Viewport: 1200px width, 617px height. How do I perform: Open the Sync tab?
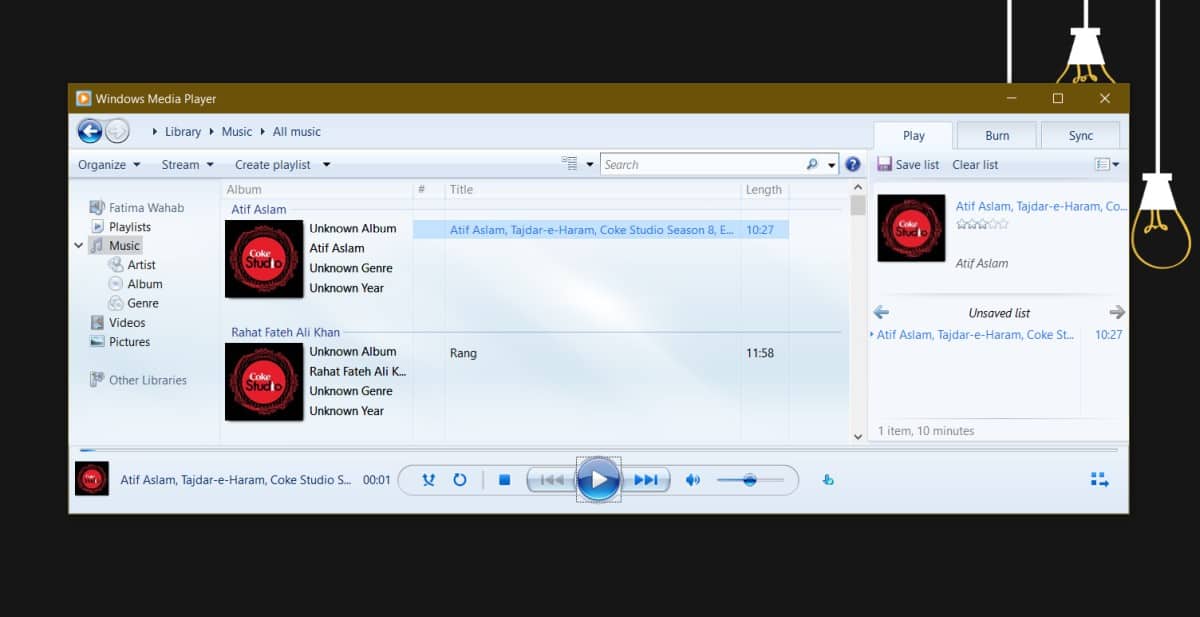click(x=1081, y=136)
